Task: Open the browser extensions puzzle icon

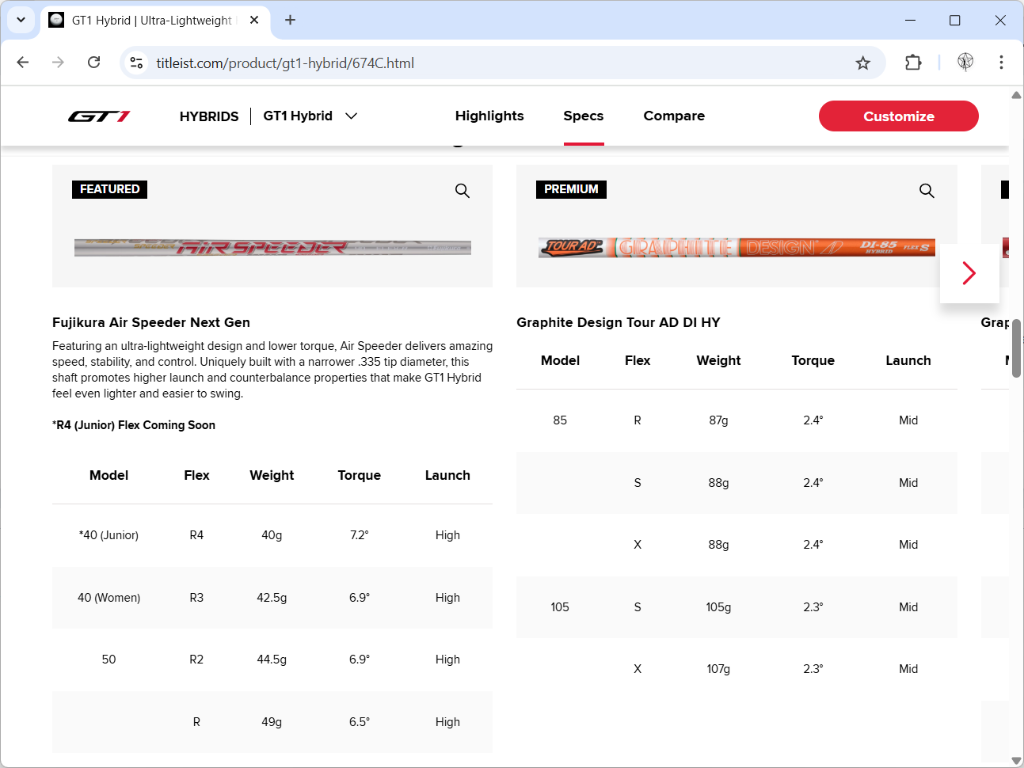Action: click(913, 63)
